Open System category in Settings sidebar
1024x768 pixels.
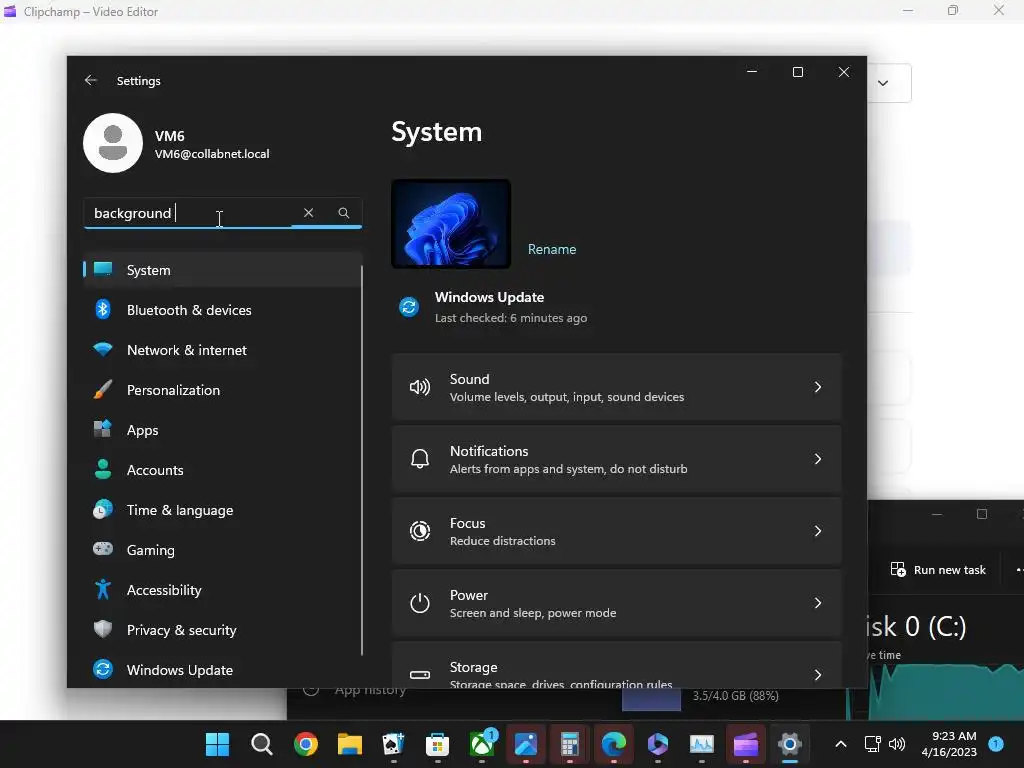click(222, 270)
